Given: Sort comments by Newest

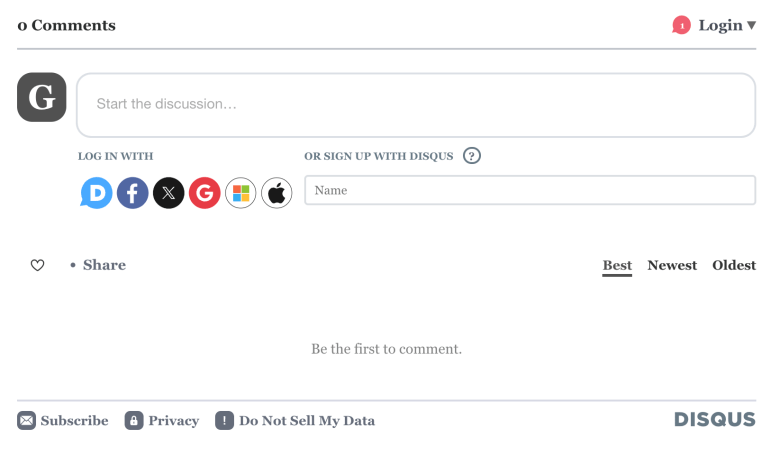Looking at the screenshot, I should point(672,265).
